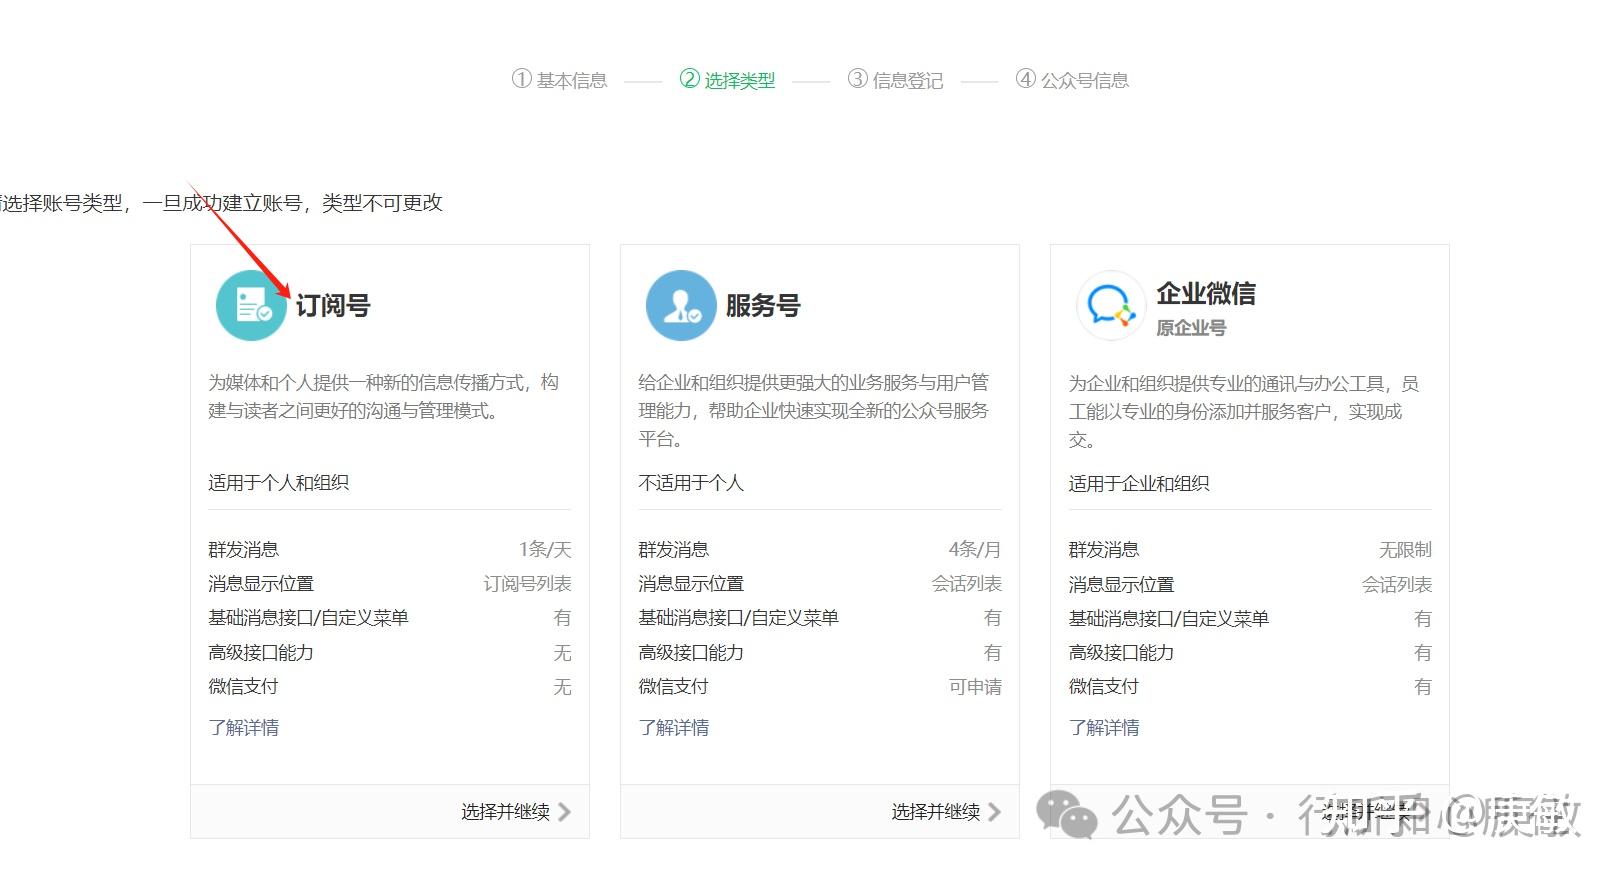Screen dimensions: 1622x881
Task: Click the 1条/天 value in 订阅号 card
Action: pos(545,549)
